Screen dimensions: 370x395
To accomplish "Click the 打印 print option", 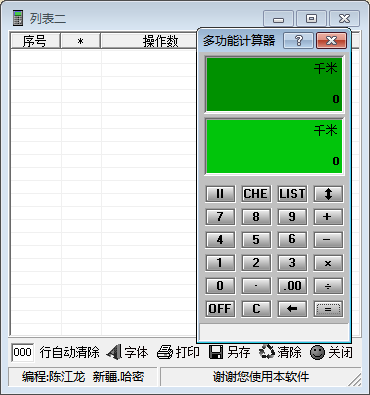I will point(178,352).
